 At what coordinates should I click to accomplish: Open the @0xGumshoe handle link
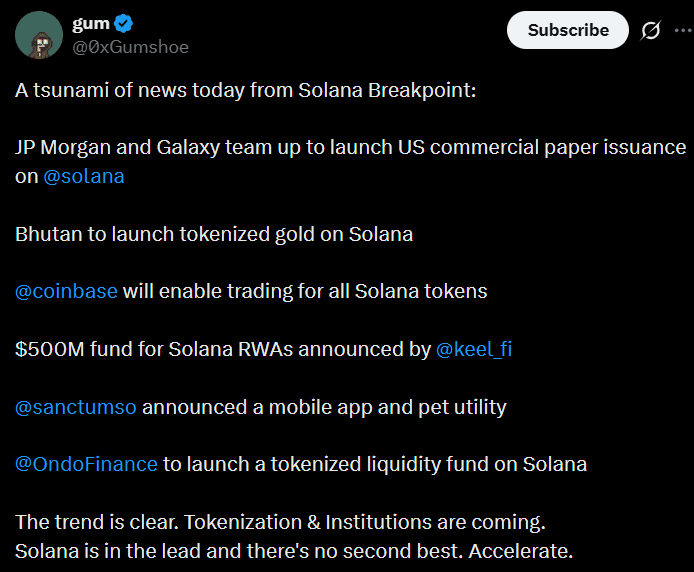[x=130, y=47]
